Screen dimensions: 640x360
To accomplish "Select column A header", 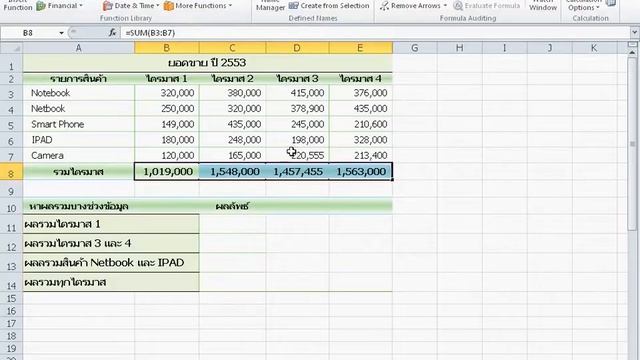I will [x=78, y=48].
